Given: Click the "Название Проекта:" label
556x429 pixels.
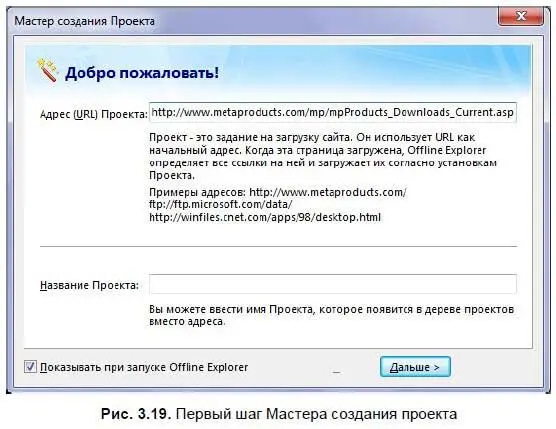Looking at the screenshot, I should point(89,285).
